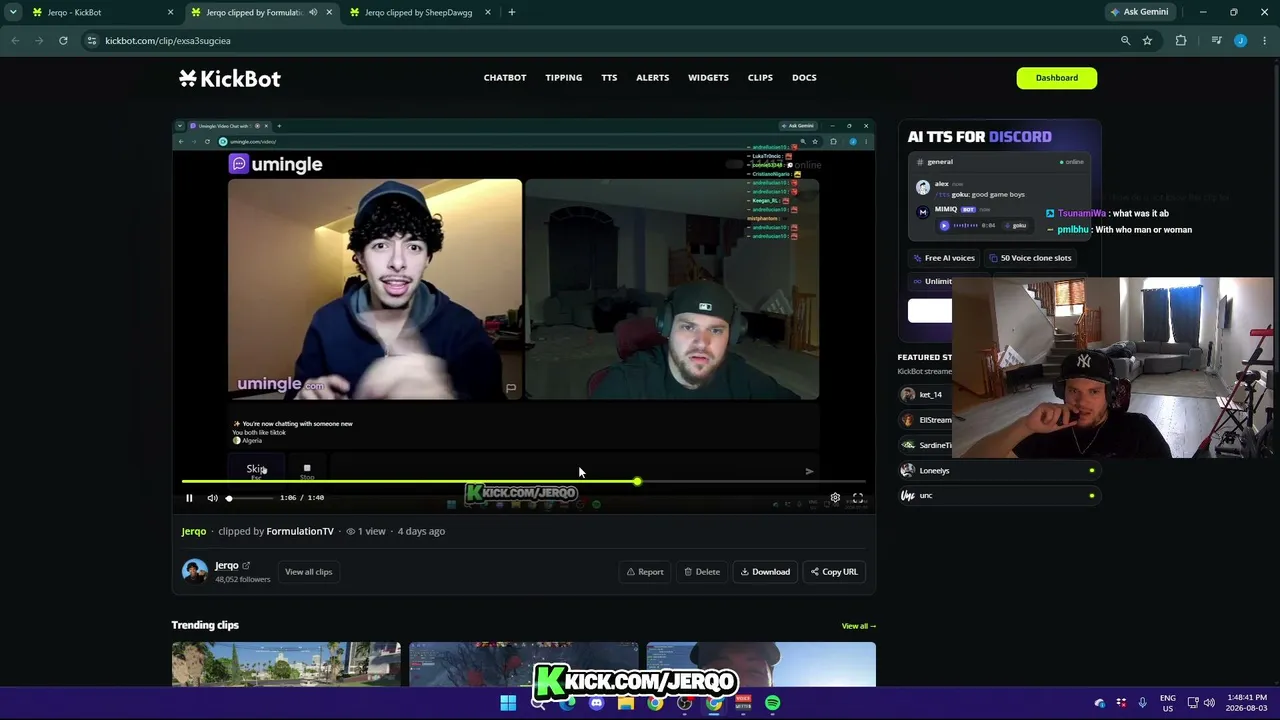Open the Windows Start menu
This screenshot has width=1280, height=720.
coord(508,703)
